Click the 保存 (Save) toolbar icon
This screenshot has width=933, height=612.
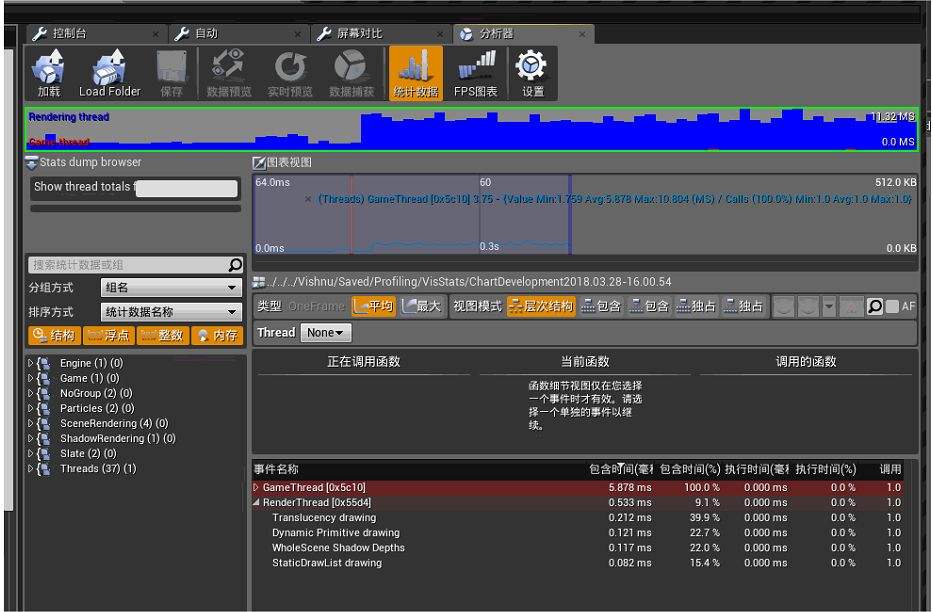pos(171,74)
